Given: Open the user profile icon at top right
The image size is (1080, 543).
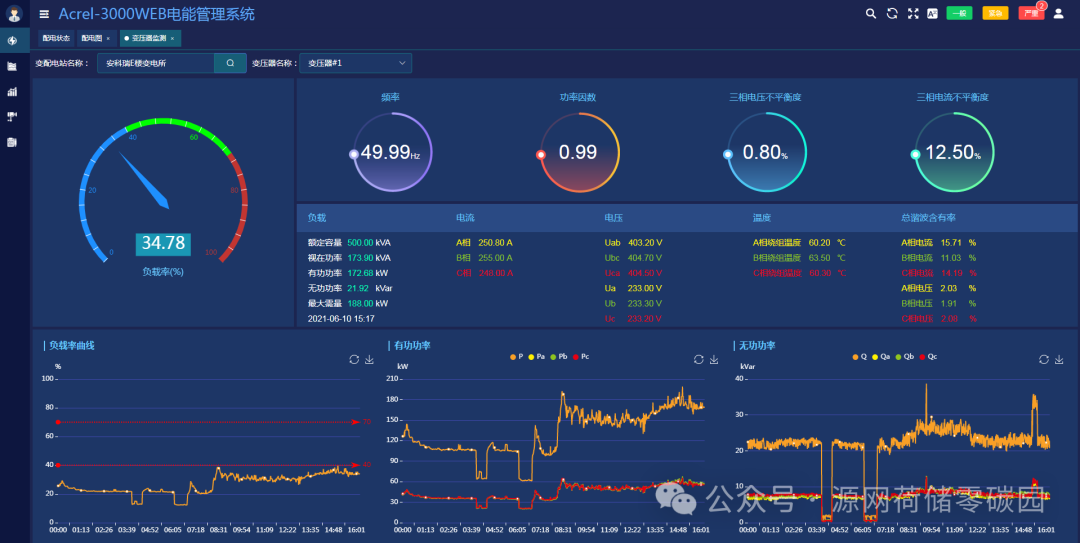Looking at the screenshot, I should [1059, 14].
